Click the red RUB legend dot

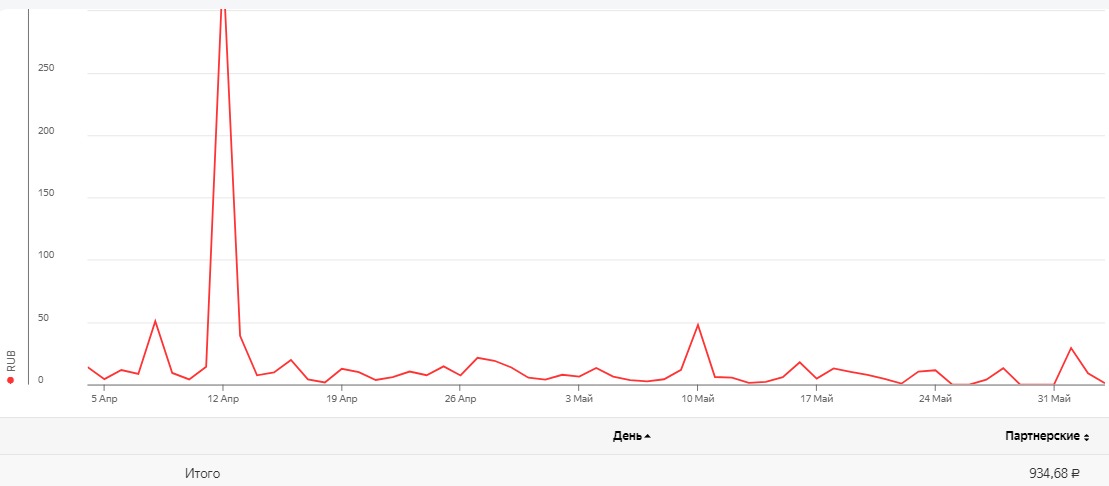pos(10,380)
